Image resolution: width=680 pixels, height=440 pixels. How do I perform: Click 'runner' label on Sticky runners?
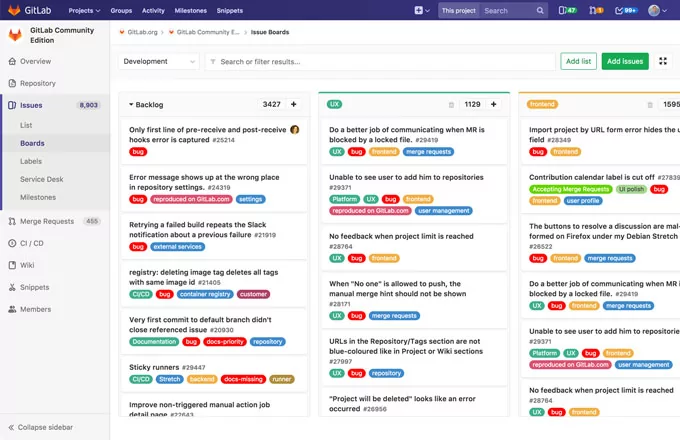tap(281, 379)
